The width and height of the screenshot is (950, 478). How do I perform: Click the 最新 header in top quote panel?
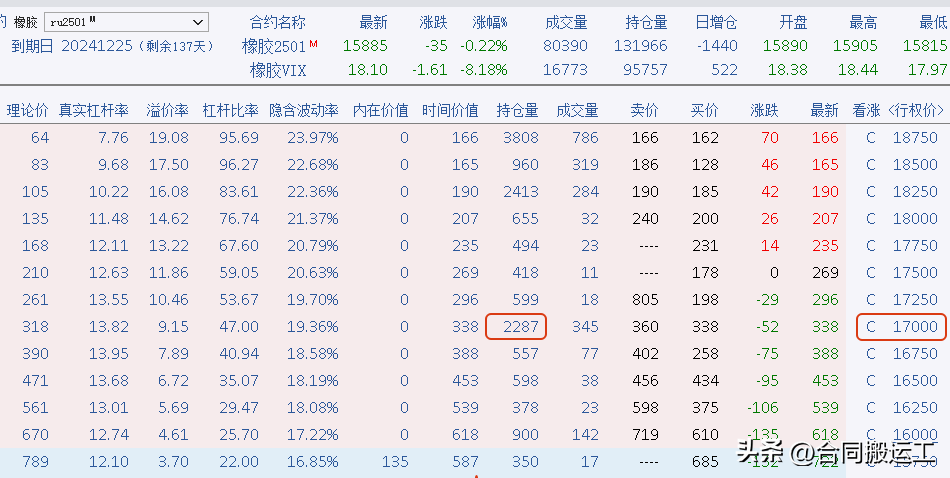point(373,22)
